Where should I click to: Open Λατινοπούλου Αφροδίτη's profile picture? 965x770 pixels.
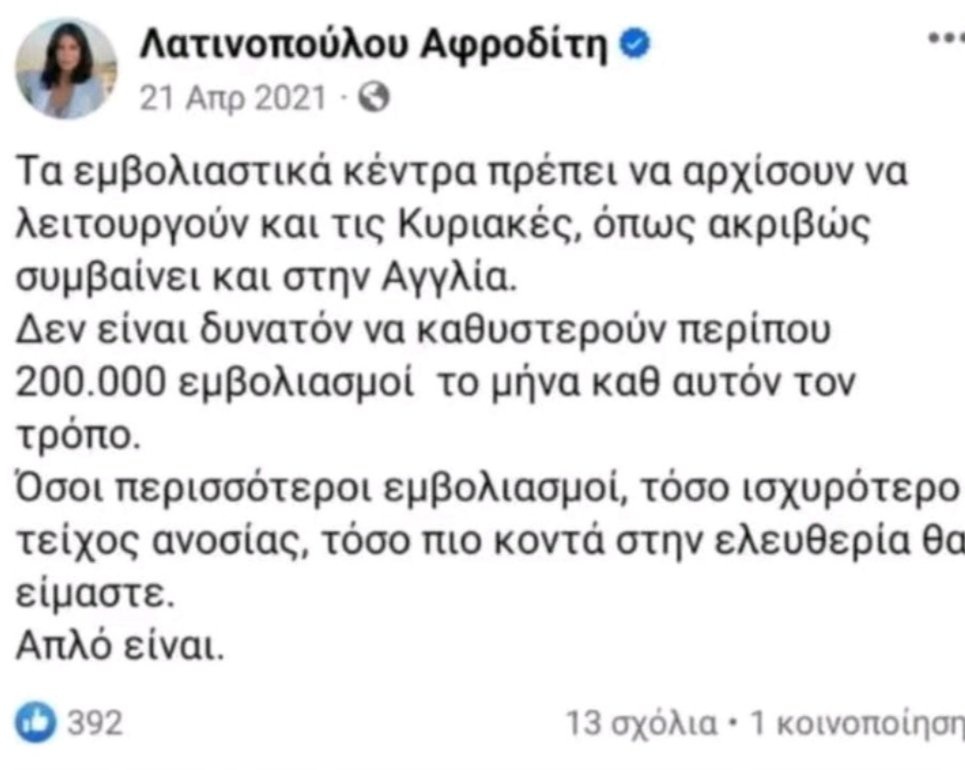pyautogui.click(x=66, y=68)
